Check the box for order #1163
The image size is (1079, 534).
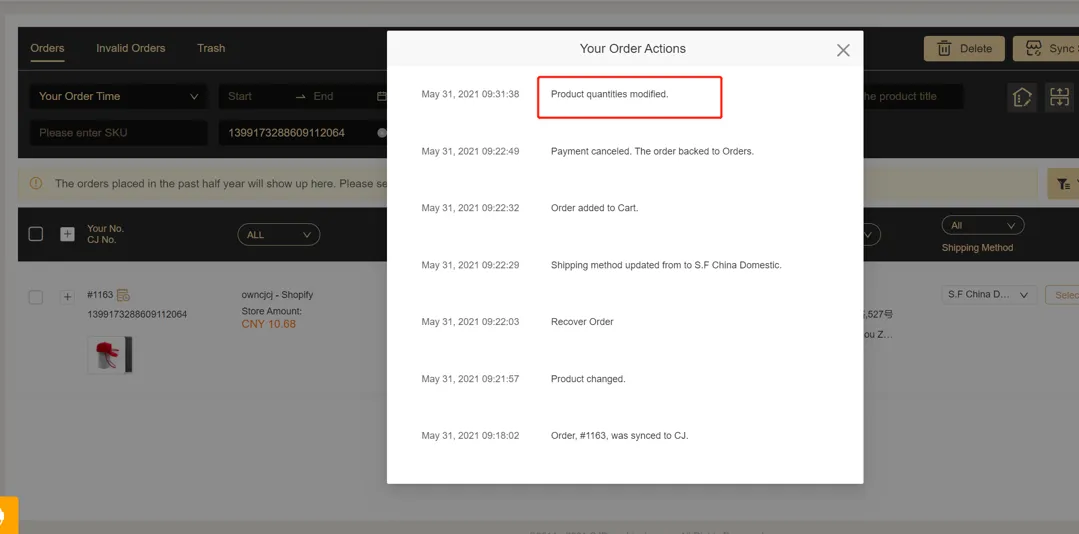(x=36, y=297)
